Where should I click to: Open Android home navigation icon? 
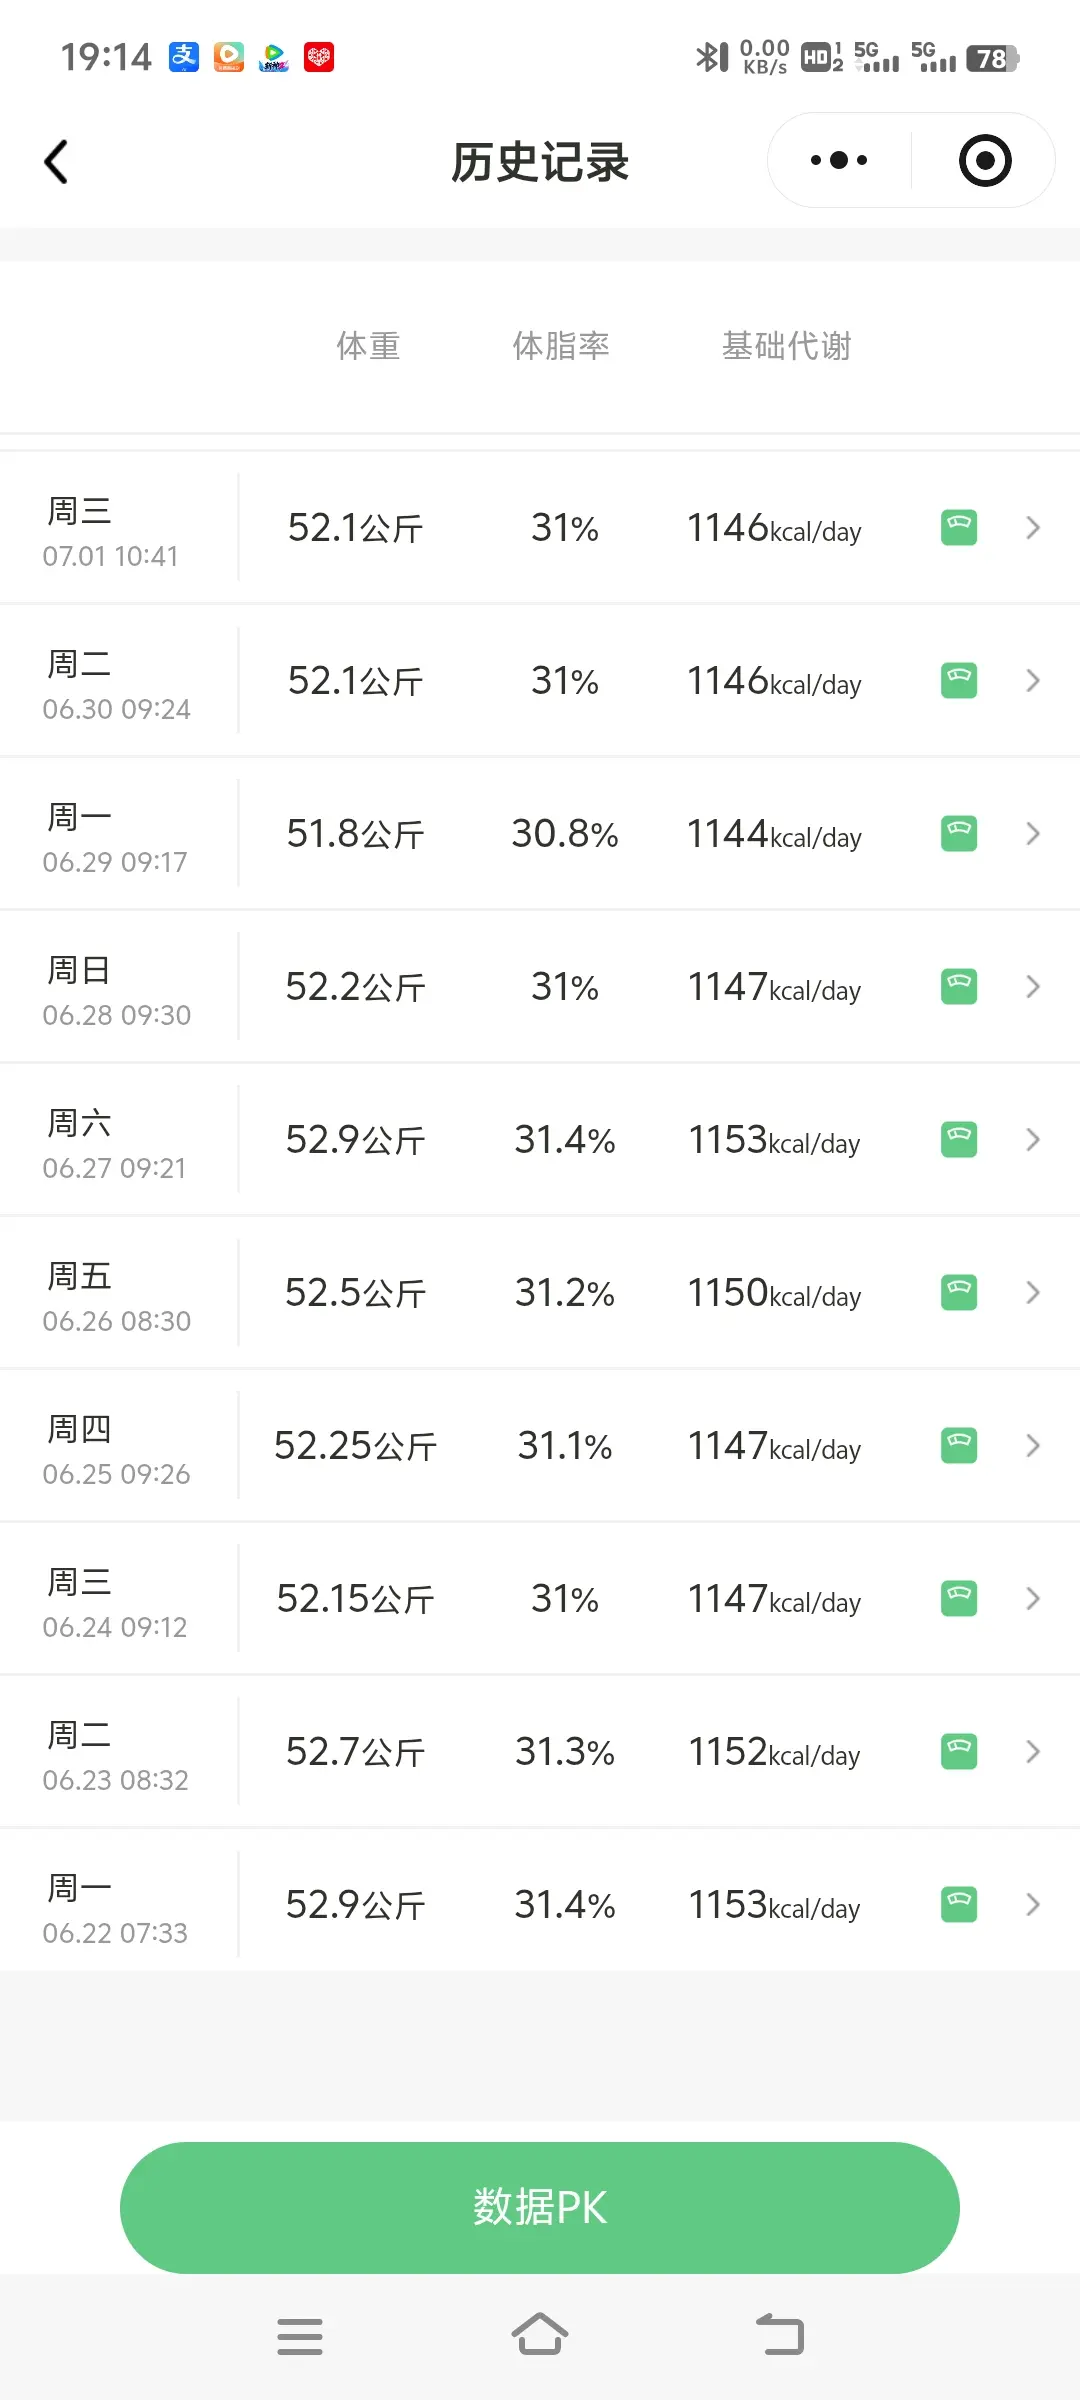540,2335
